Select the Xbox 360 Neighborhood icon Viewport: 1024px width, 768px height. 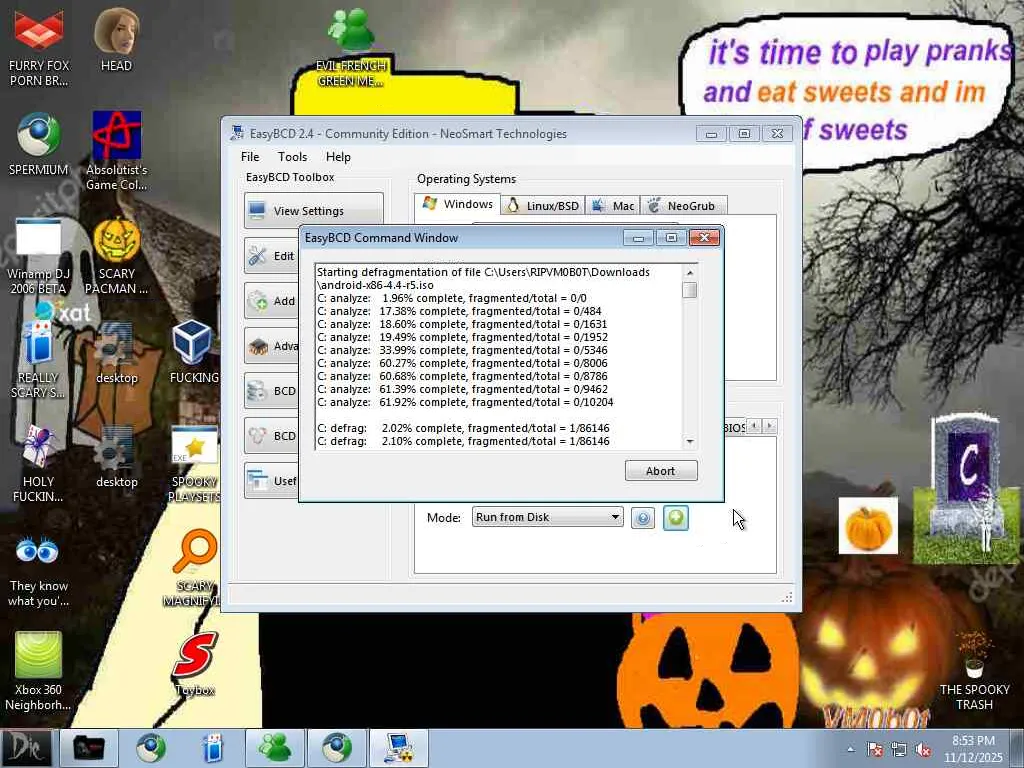pyautogui.click(x=39, y=671)
